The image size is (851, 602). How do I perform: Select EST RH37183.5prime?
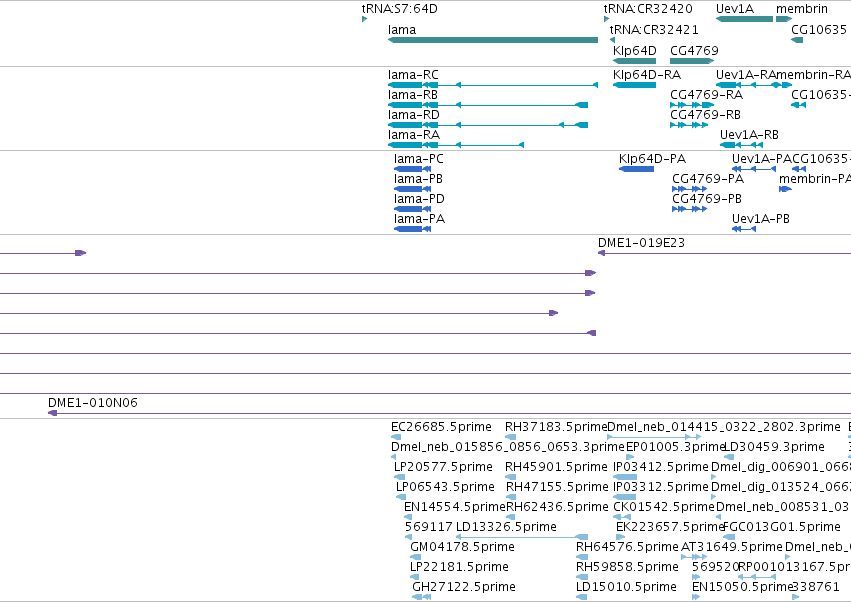pyautogui.click(x=510, y=437)
